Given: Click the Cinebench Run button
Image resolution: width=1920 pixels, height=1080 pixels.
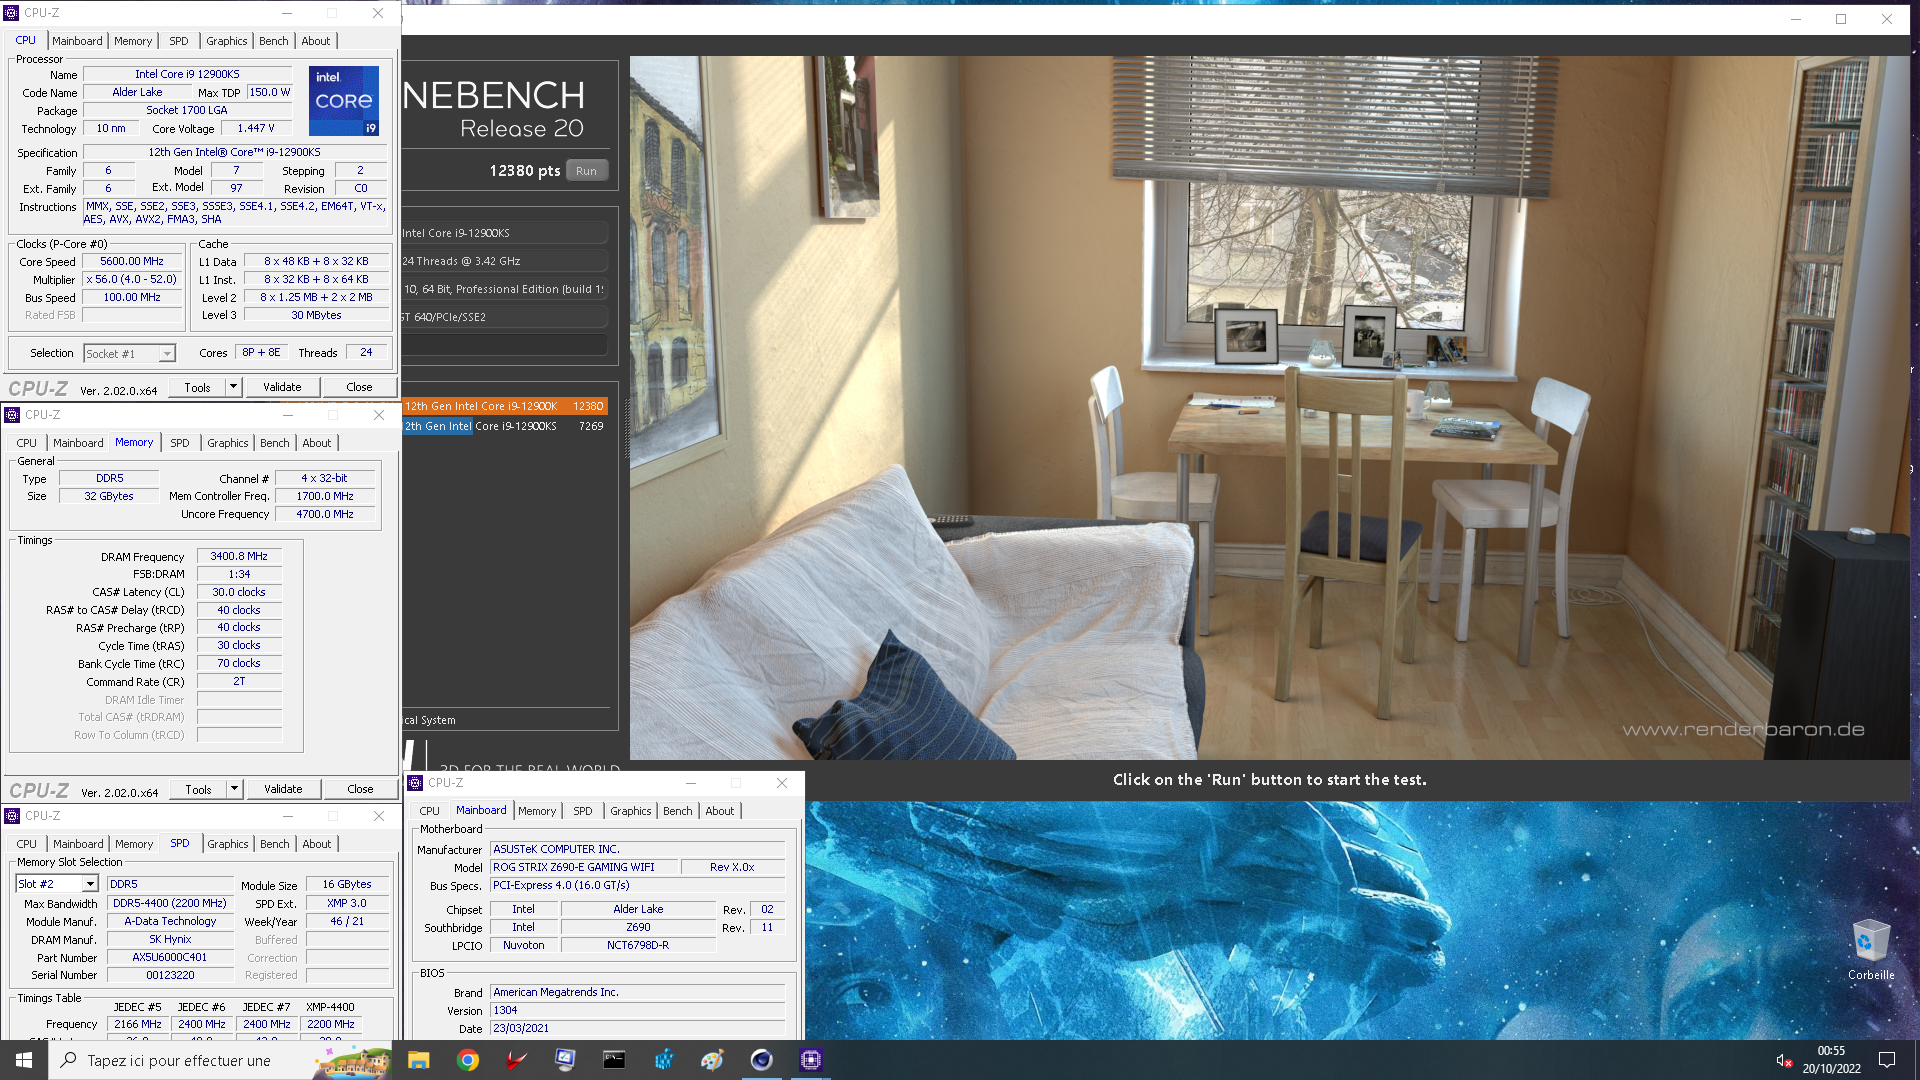Looking at the screenshot, I should tap(587, 171).
